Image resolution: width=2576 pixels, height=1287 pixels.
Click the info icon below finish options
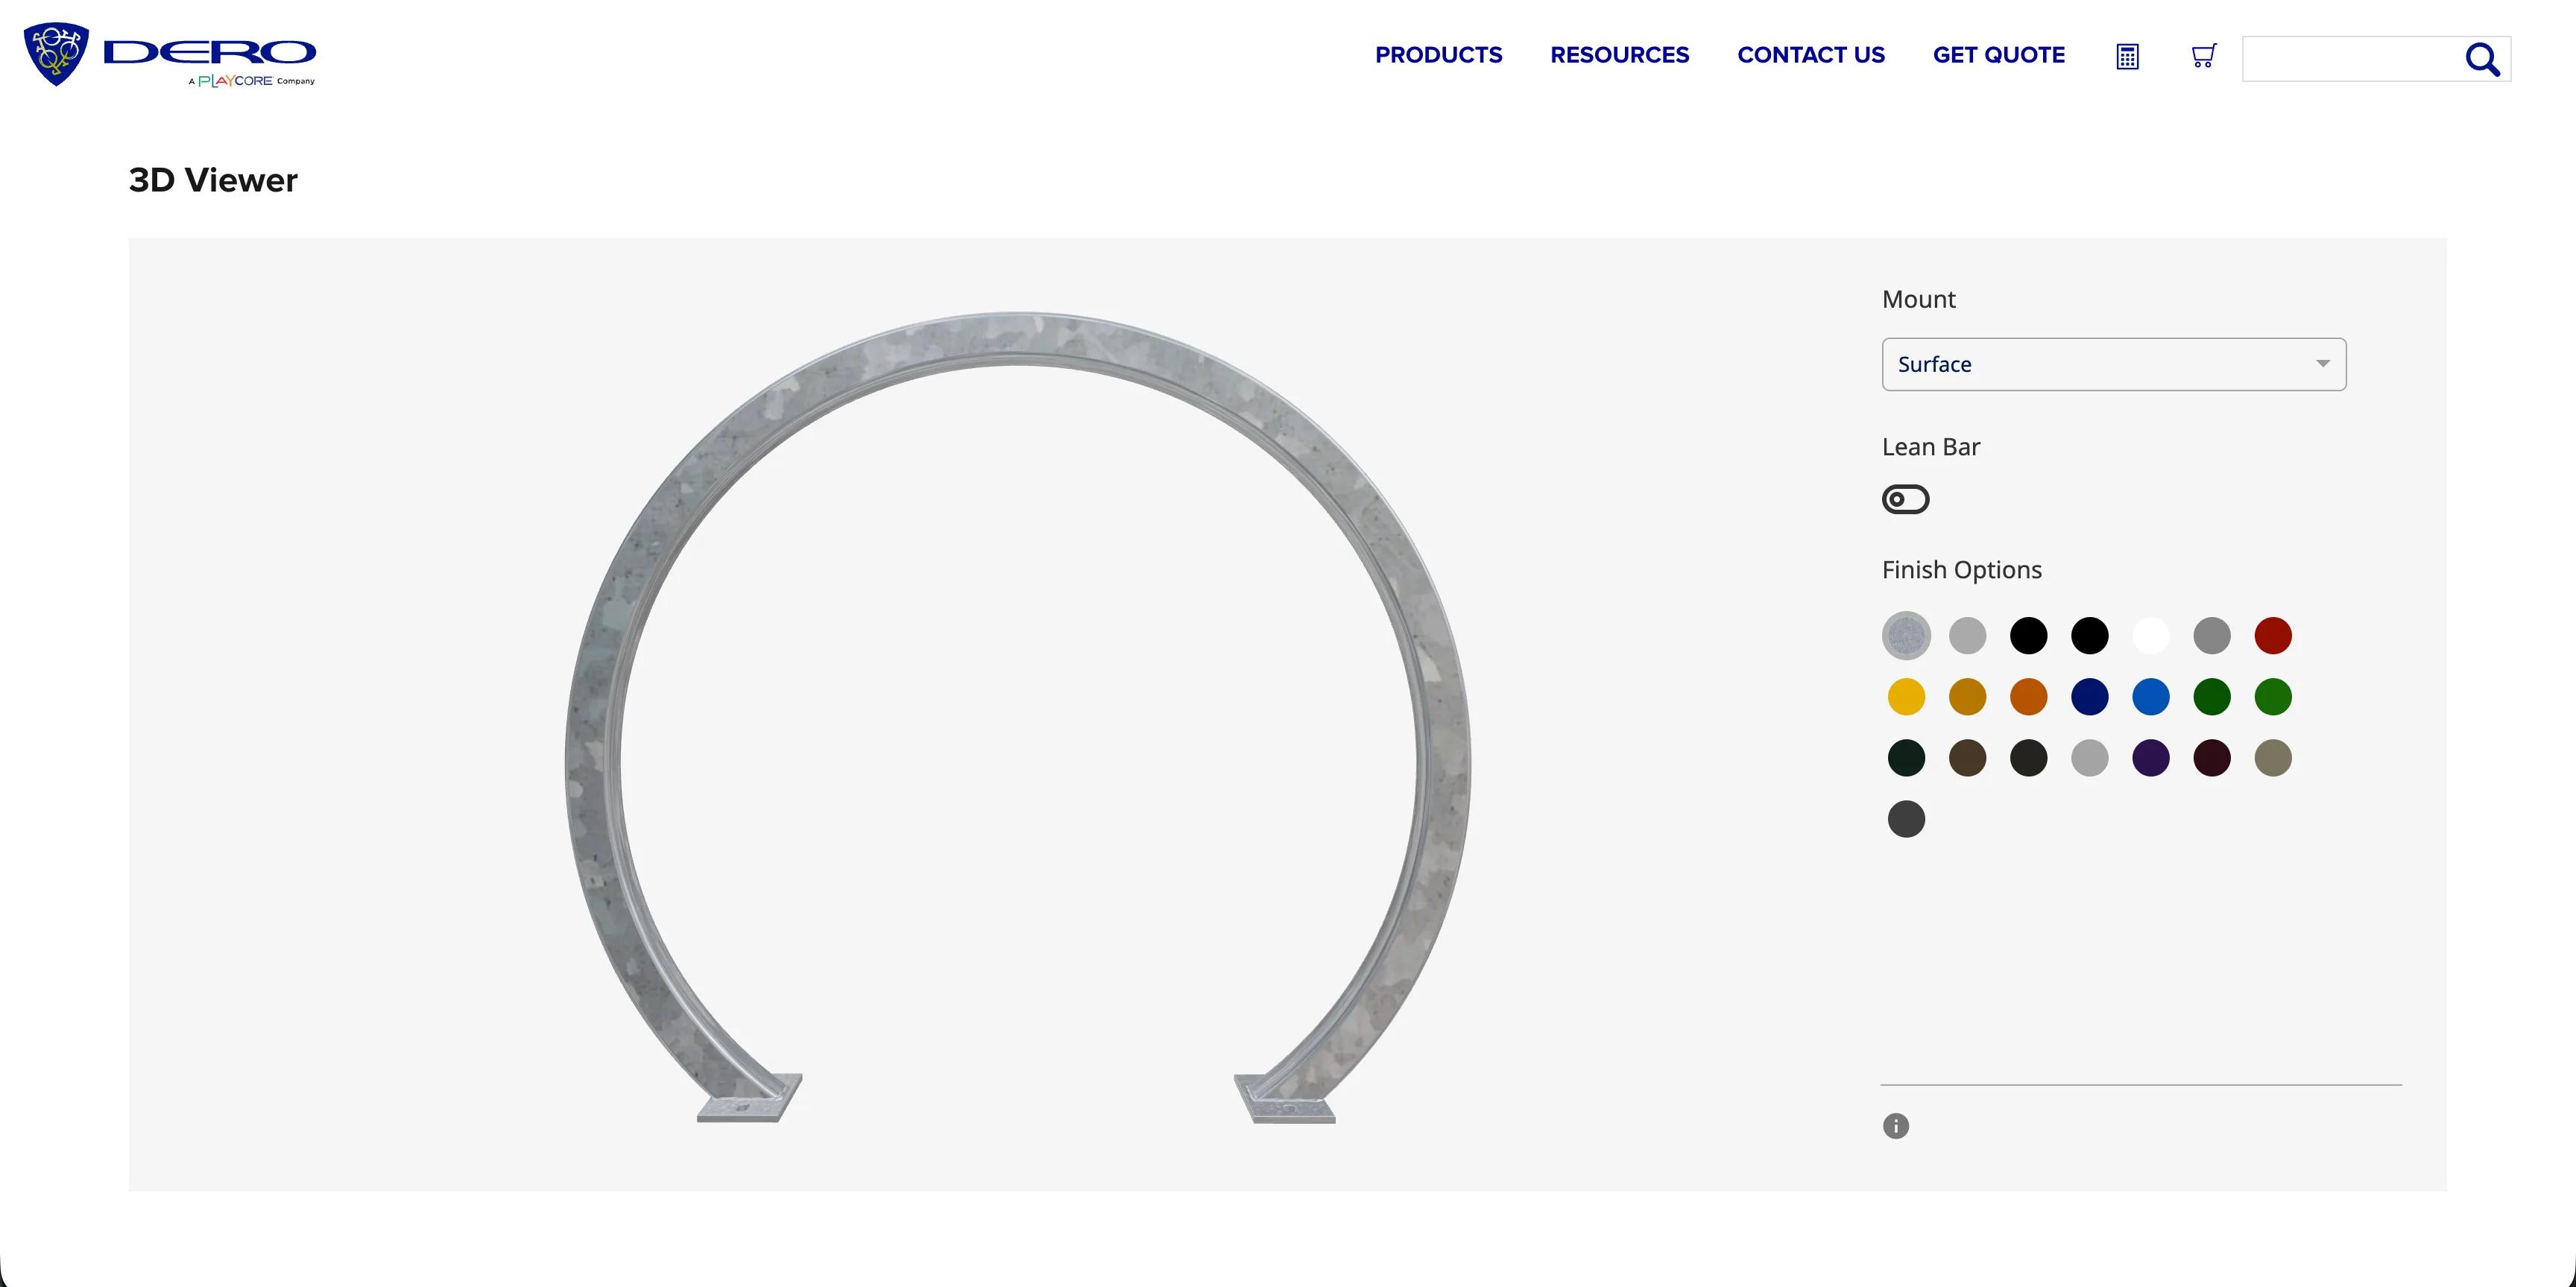point(1895,1126)
